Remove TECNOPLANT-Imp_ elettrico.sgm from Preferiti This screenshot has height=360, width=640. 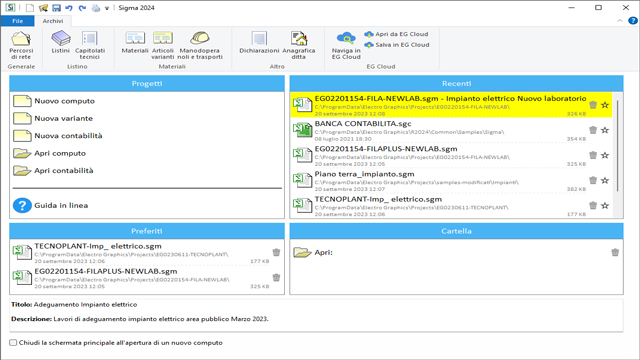click(276, 252)
